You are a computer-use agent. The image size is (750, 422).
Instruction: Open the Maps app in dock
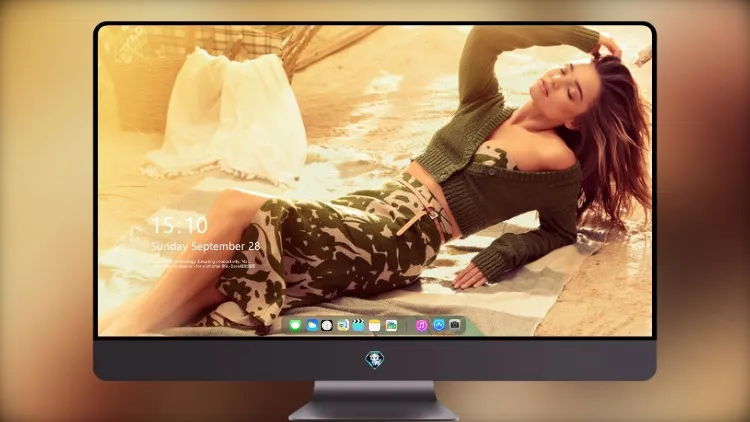[x=343, y=325]
